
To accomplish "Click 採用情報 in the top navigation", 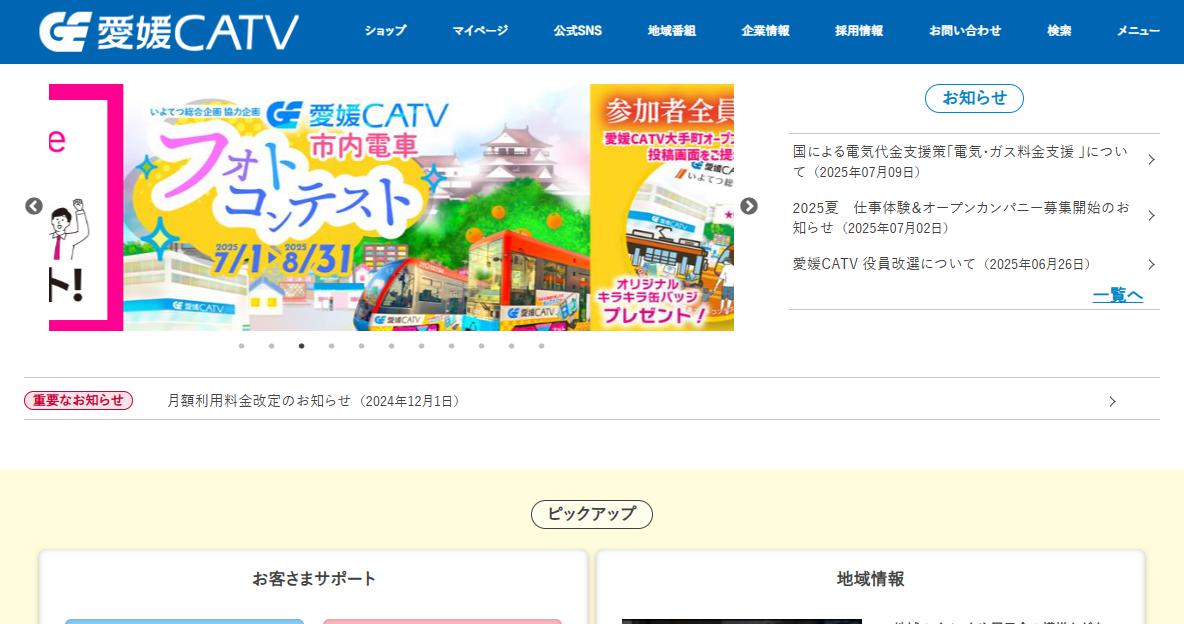I will [x=859, y=31].
